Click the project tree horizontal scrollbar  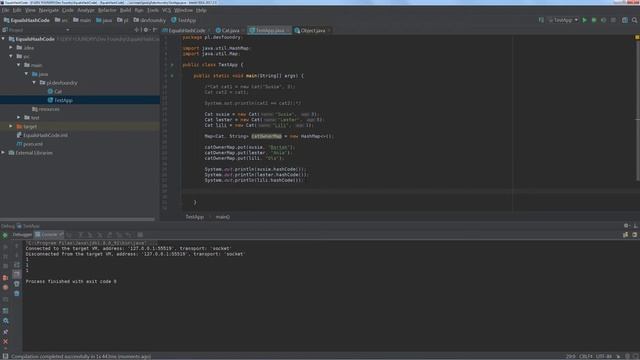pos(78,220)
